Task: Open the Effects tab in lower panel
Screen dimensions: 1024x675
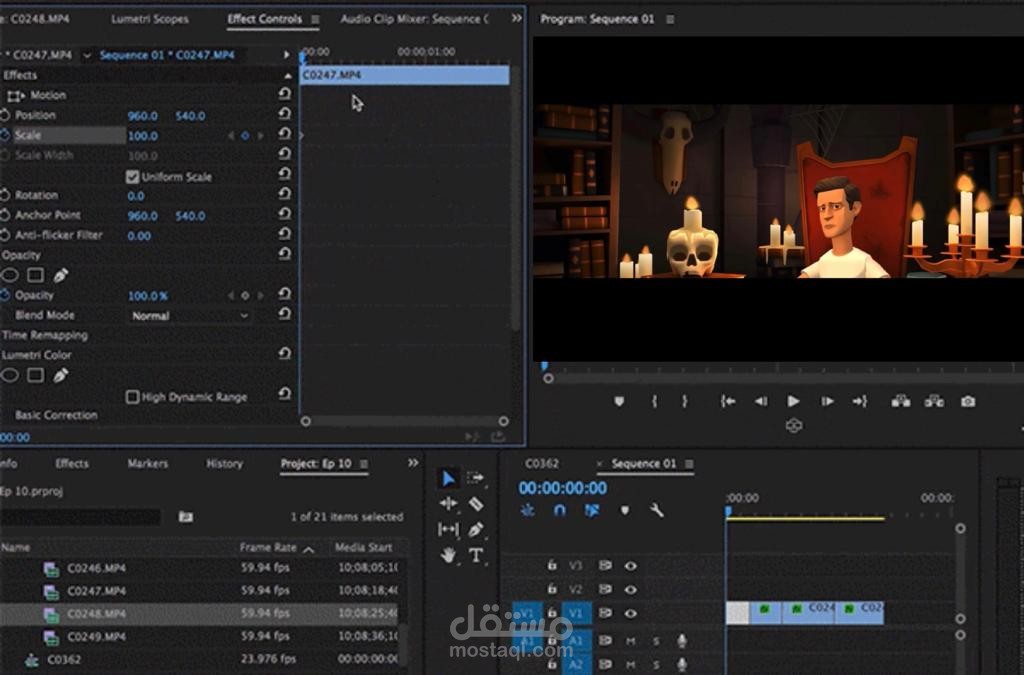Action: pos(72,463)
